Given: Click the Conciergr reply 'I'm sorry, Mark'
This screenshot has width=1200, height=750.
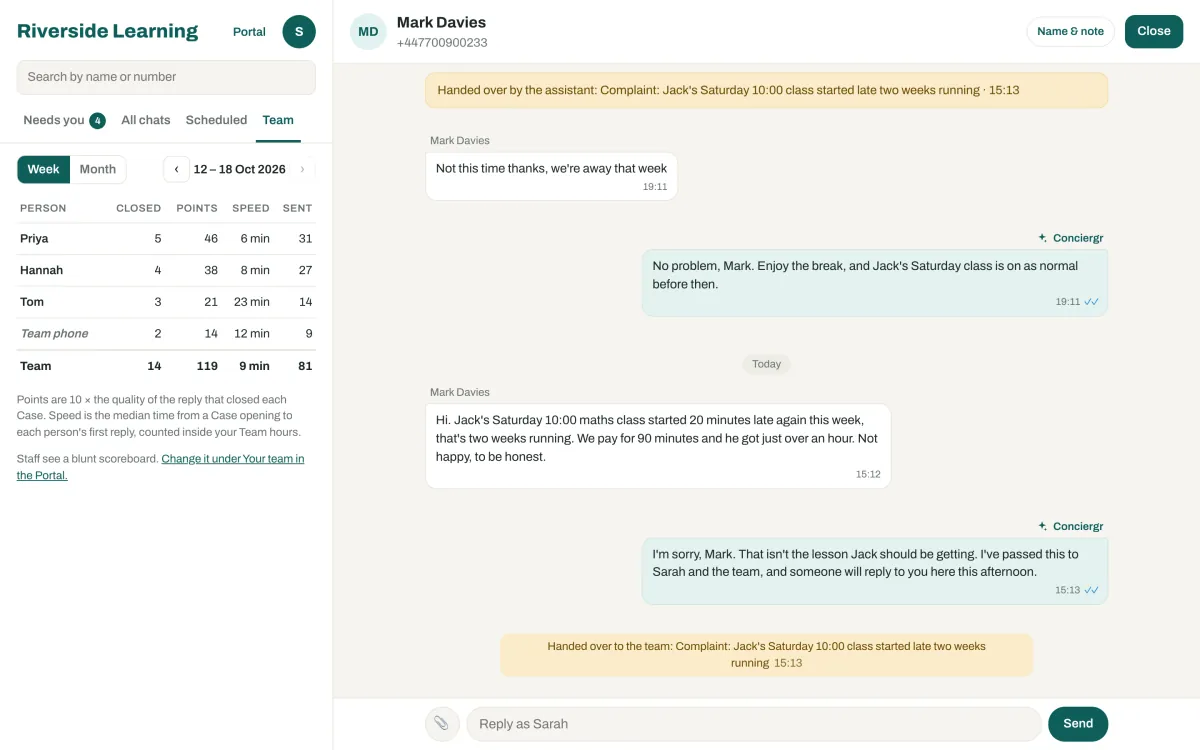Looking at the screenshot, I should (875, 571).
